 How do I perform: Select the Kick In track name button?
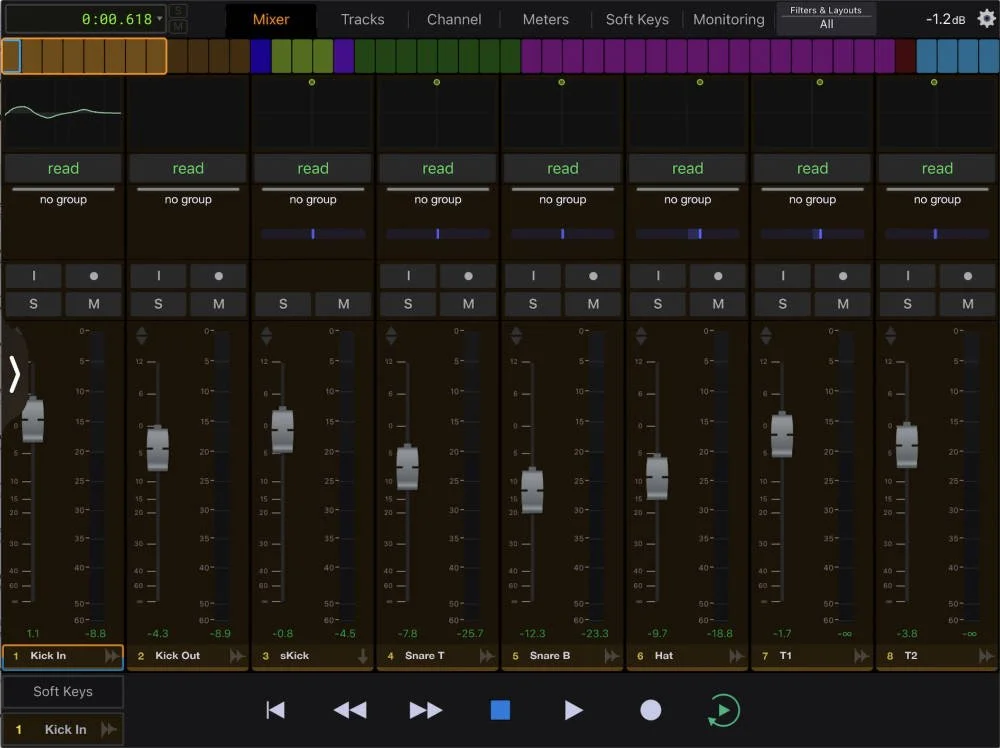click(x=63, y=656)
